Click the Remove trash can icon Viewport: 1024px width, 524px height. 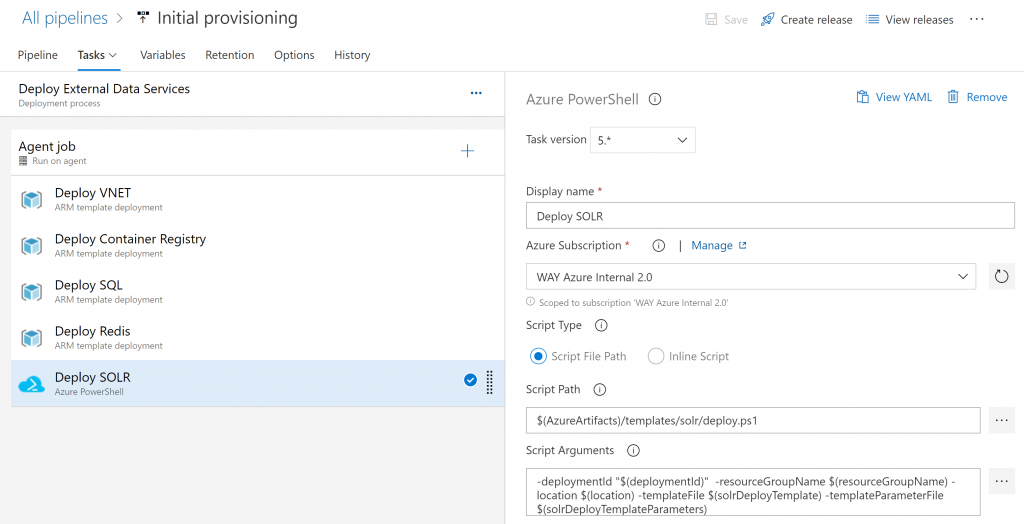click(x=953, y=97)
